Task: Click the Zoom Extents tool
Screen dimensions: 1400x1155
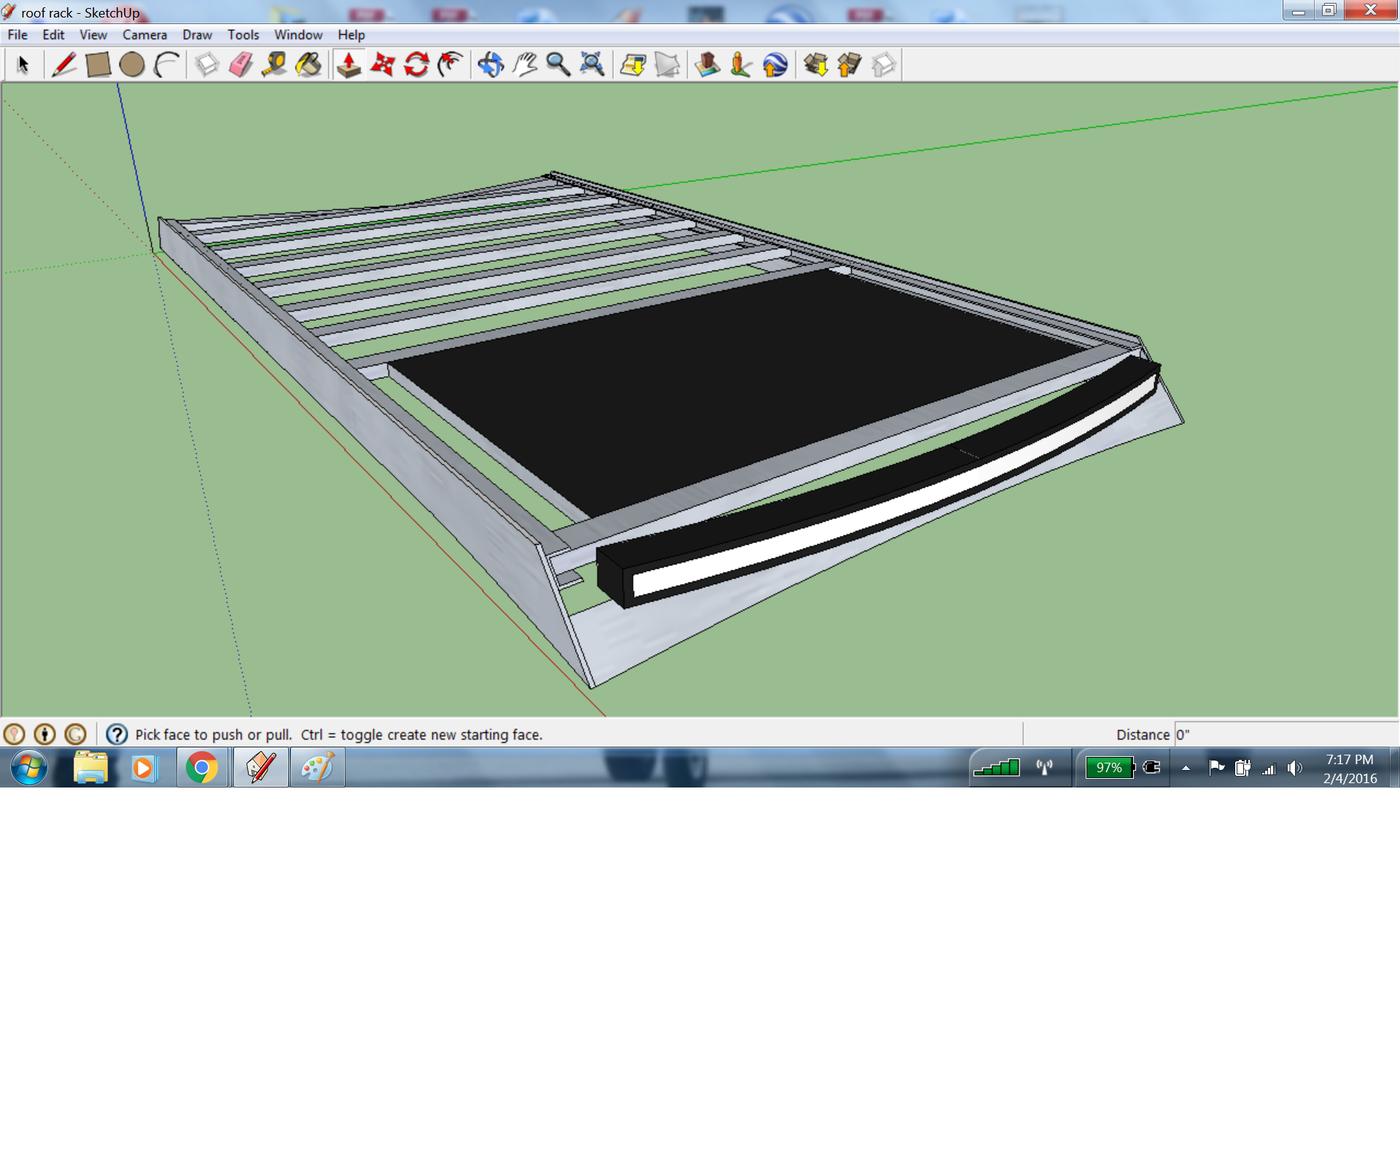Action: [592, 65]
